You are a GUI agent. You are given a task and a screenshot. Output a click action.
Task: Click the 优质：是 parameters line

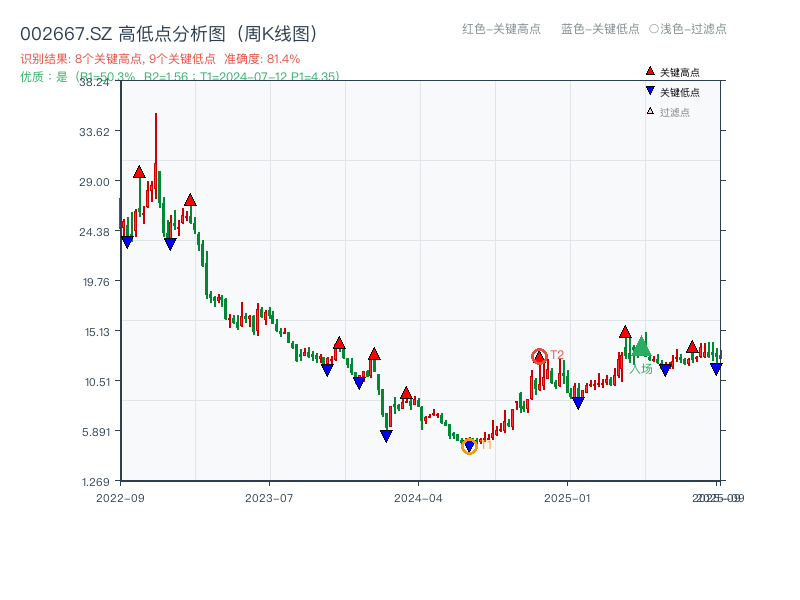click(x=178, y=76)
